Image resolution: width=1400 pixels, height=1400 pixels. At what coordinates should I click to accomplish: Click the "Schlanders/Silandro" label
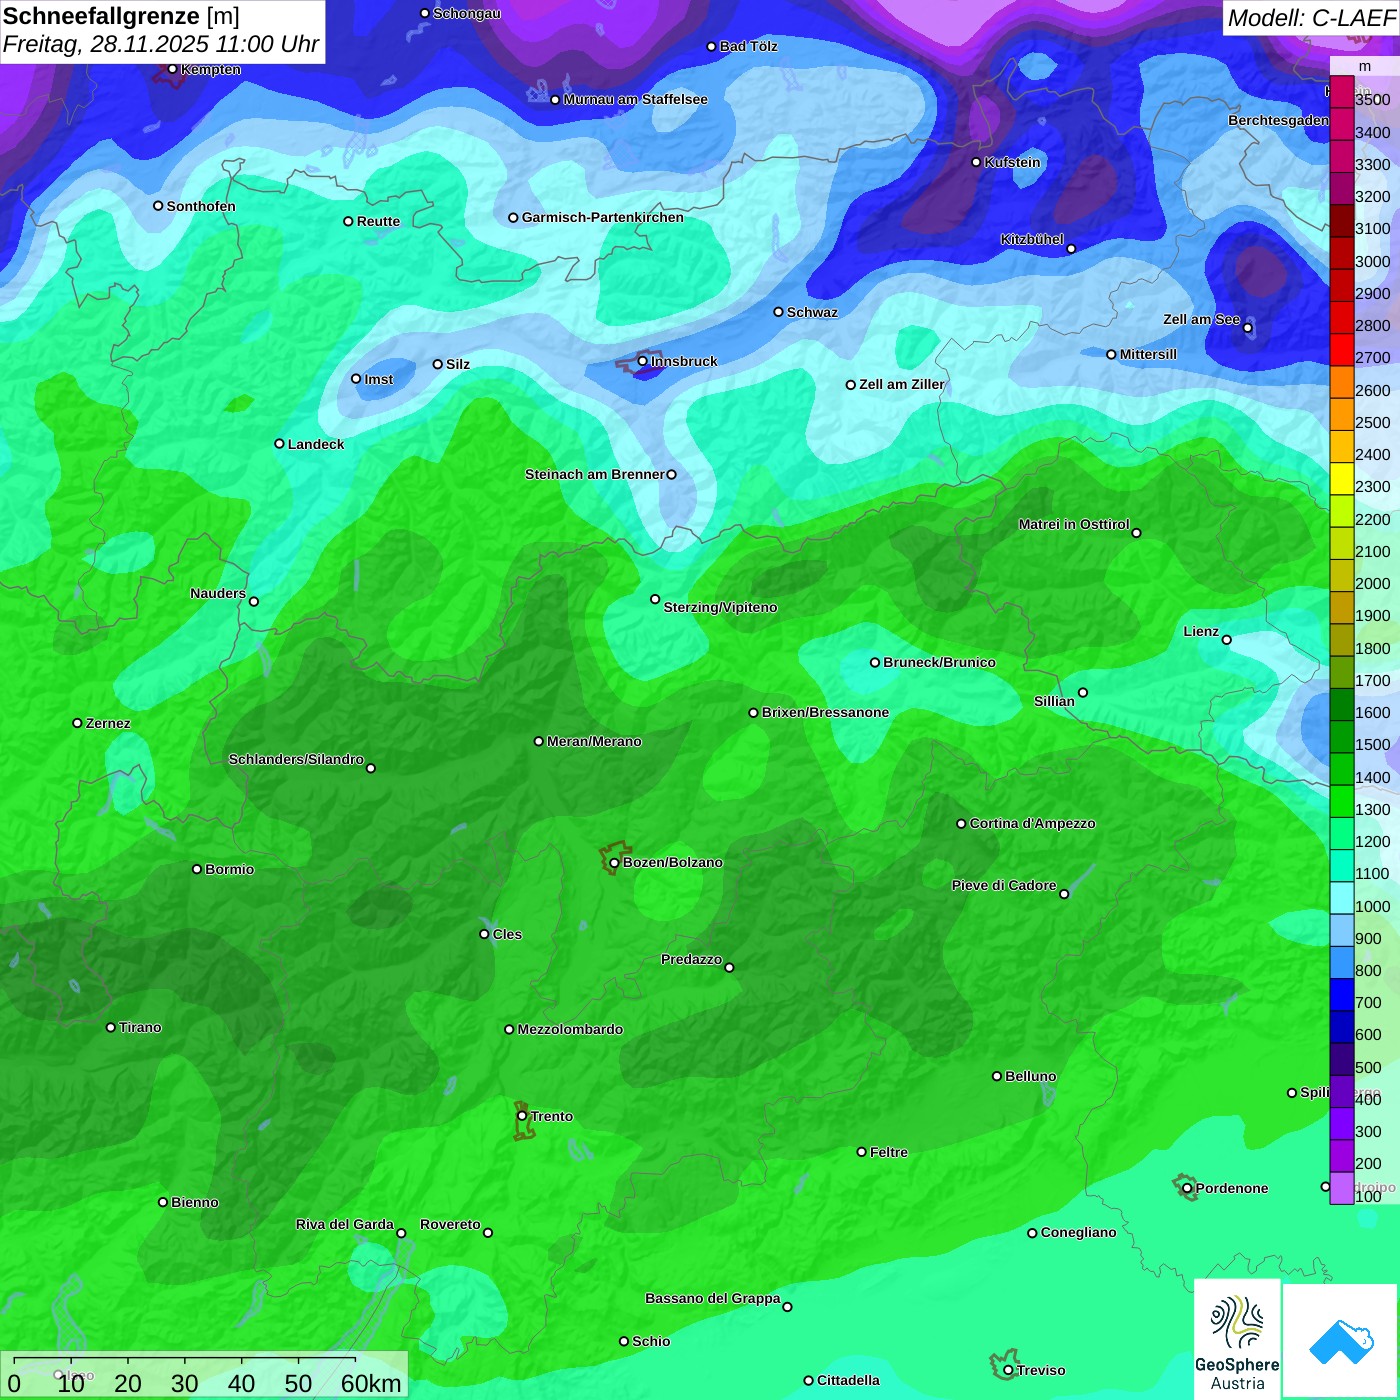click(x=296, y=759)
